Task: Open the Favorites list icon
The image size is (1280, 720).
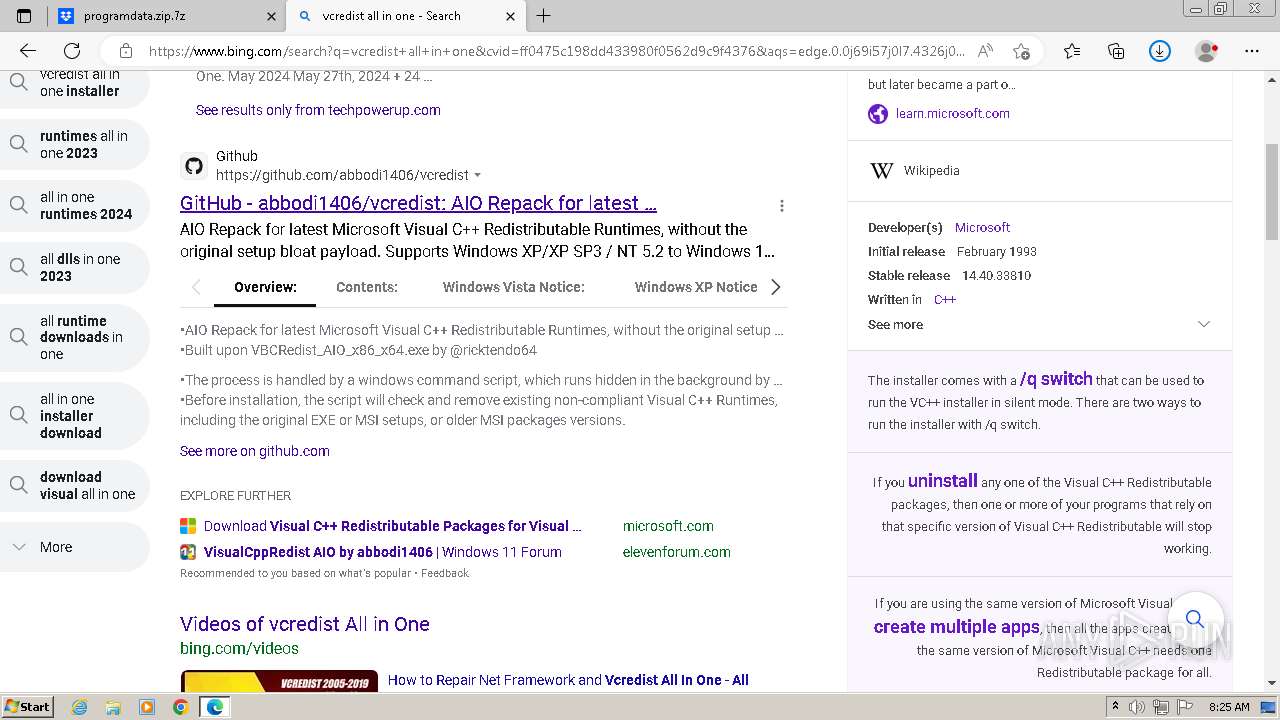Action: pyautogui.click(x=1072, y=51)
